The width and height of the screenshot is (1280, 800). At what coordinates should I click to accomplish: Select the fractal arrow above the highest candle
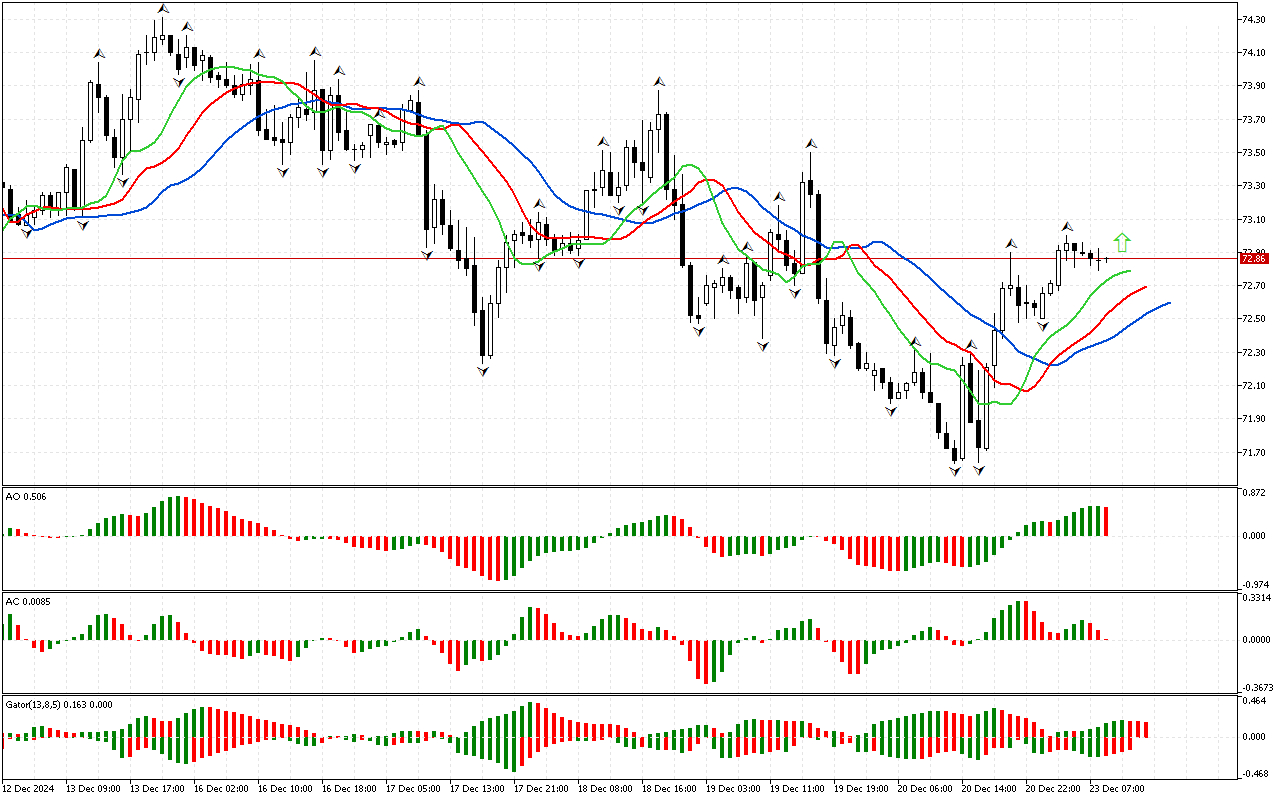(162, 8)
